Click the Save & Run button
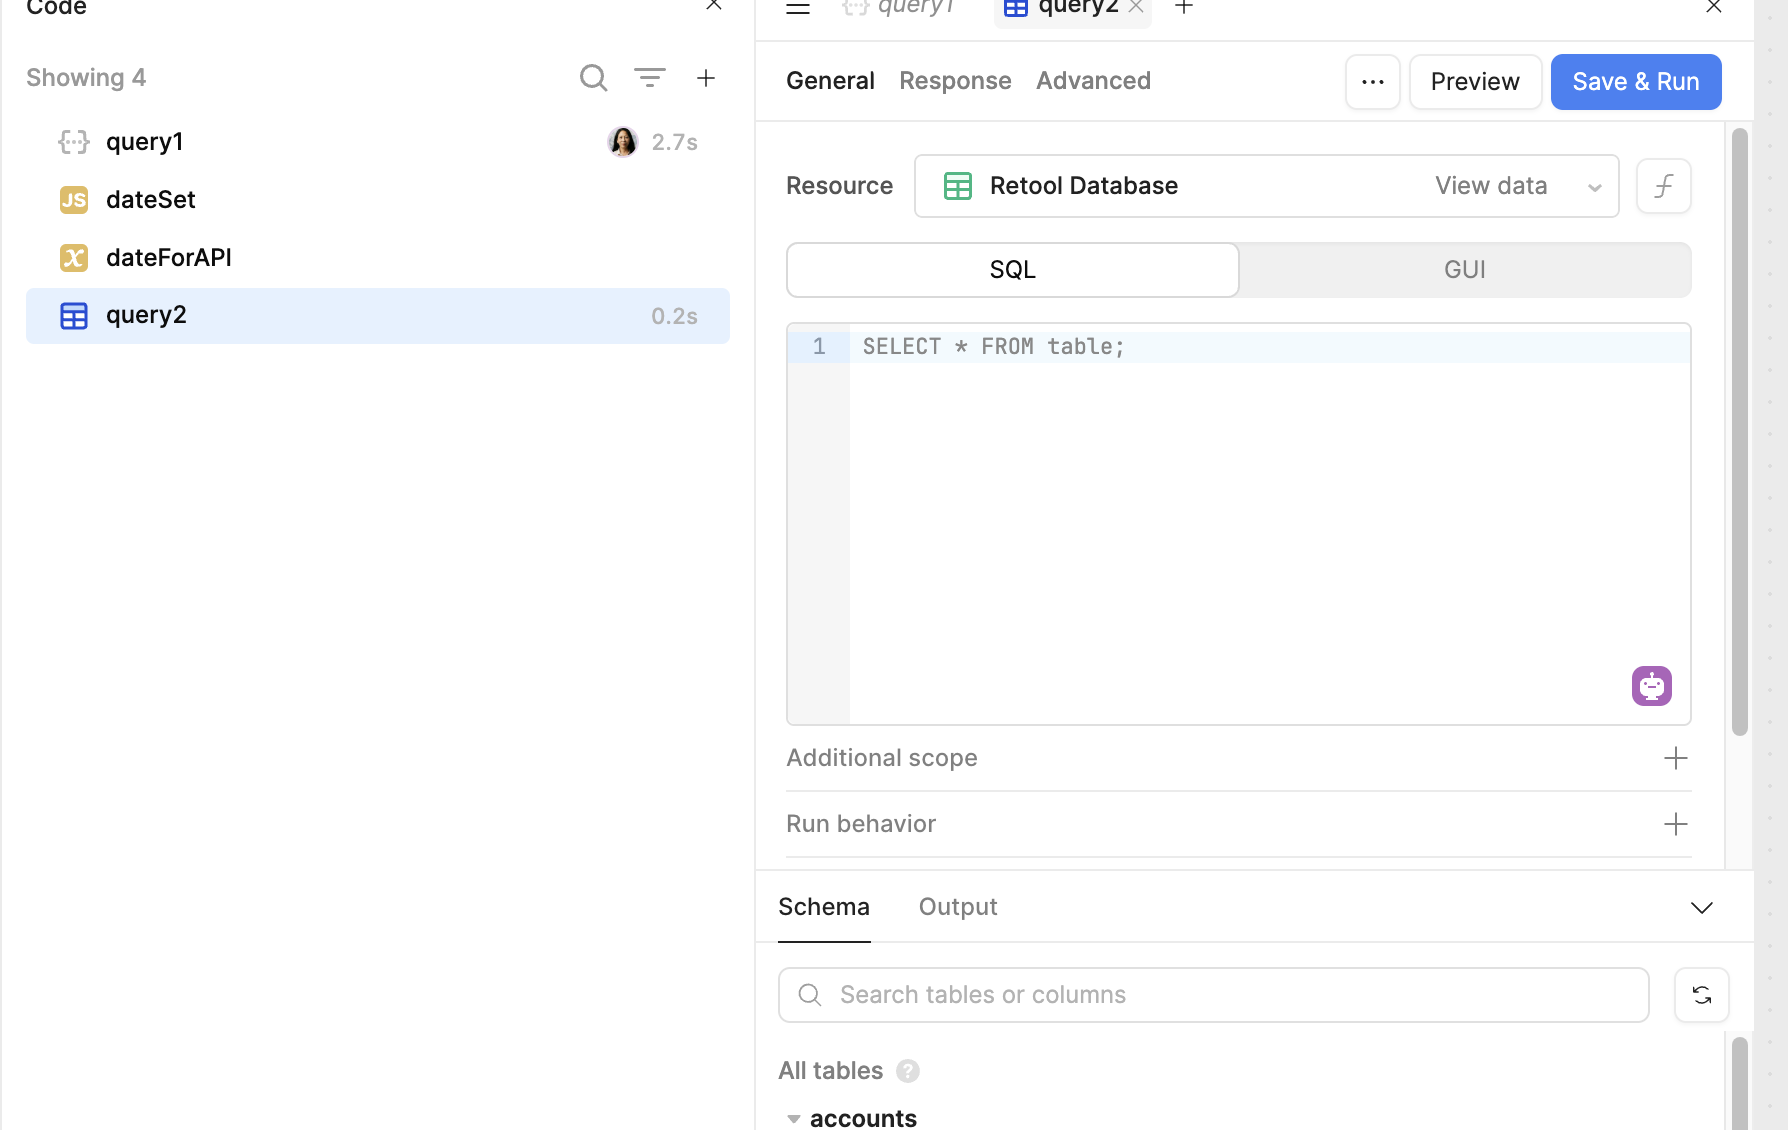This screenshot has width=1788, height=1130. pyautogui.click(x=1636, y=82)
